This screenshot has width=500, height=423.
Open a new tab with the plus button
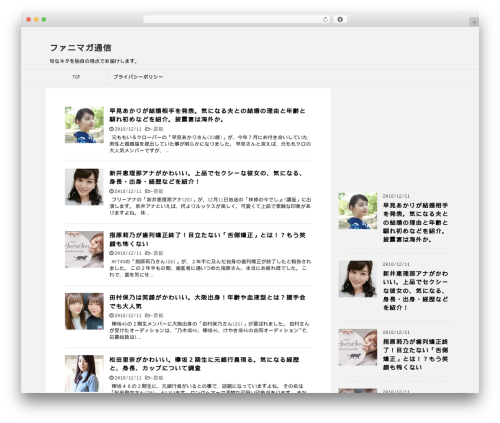tap(474, 22)
